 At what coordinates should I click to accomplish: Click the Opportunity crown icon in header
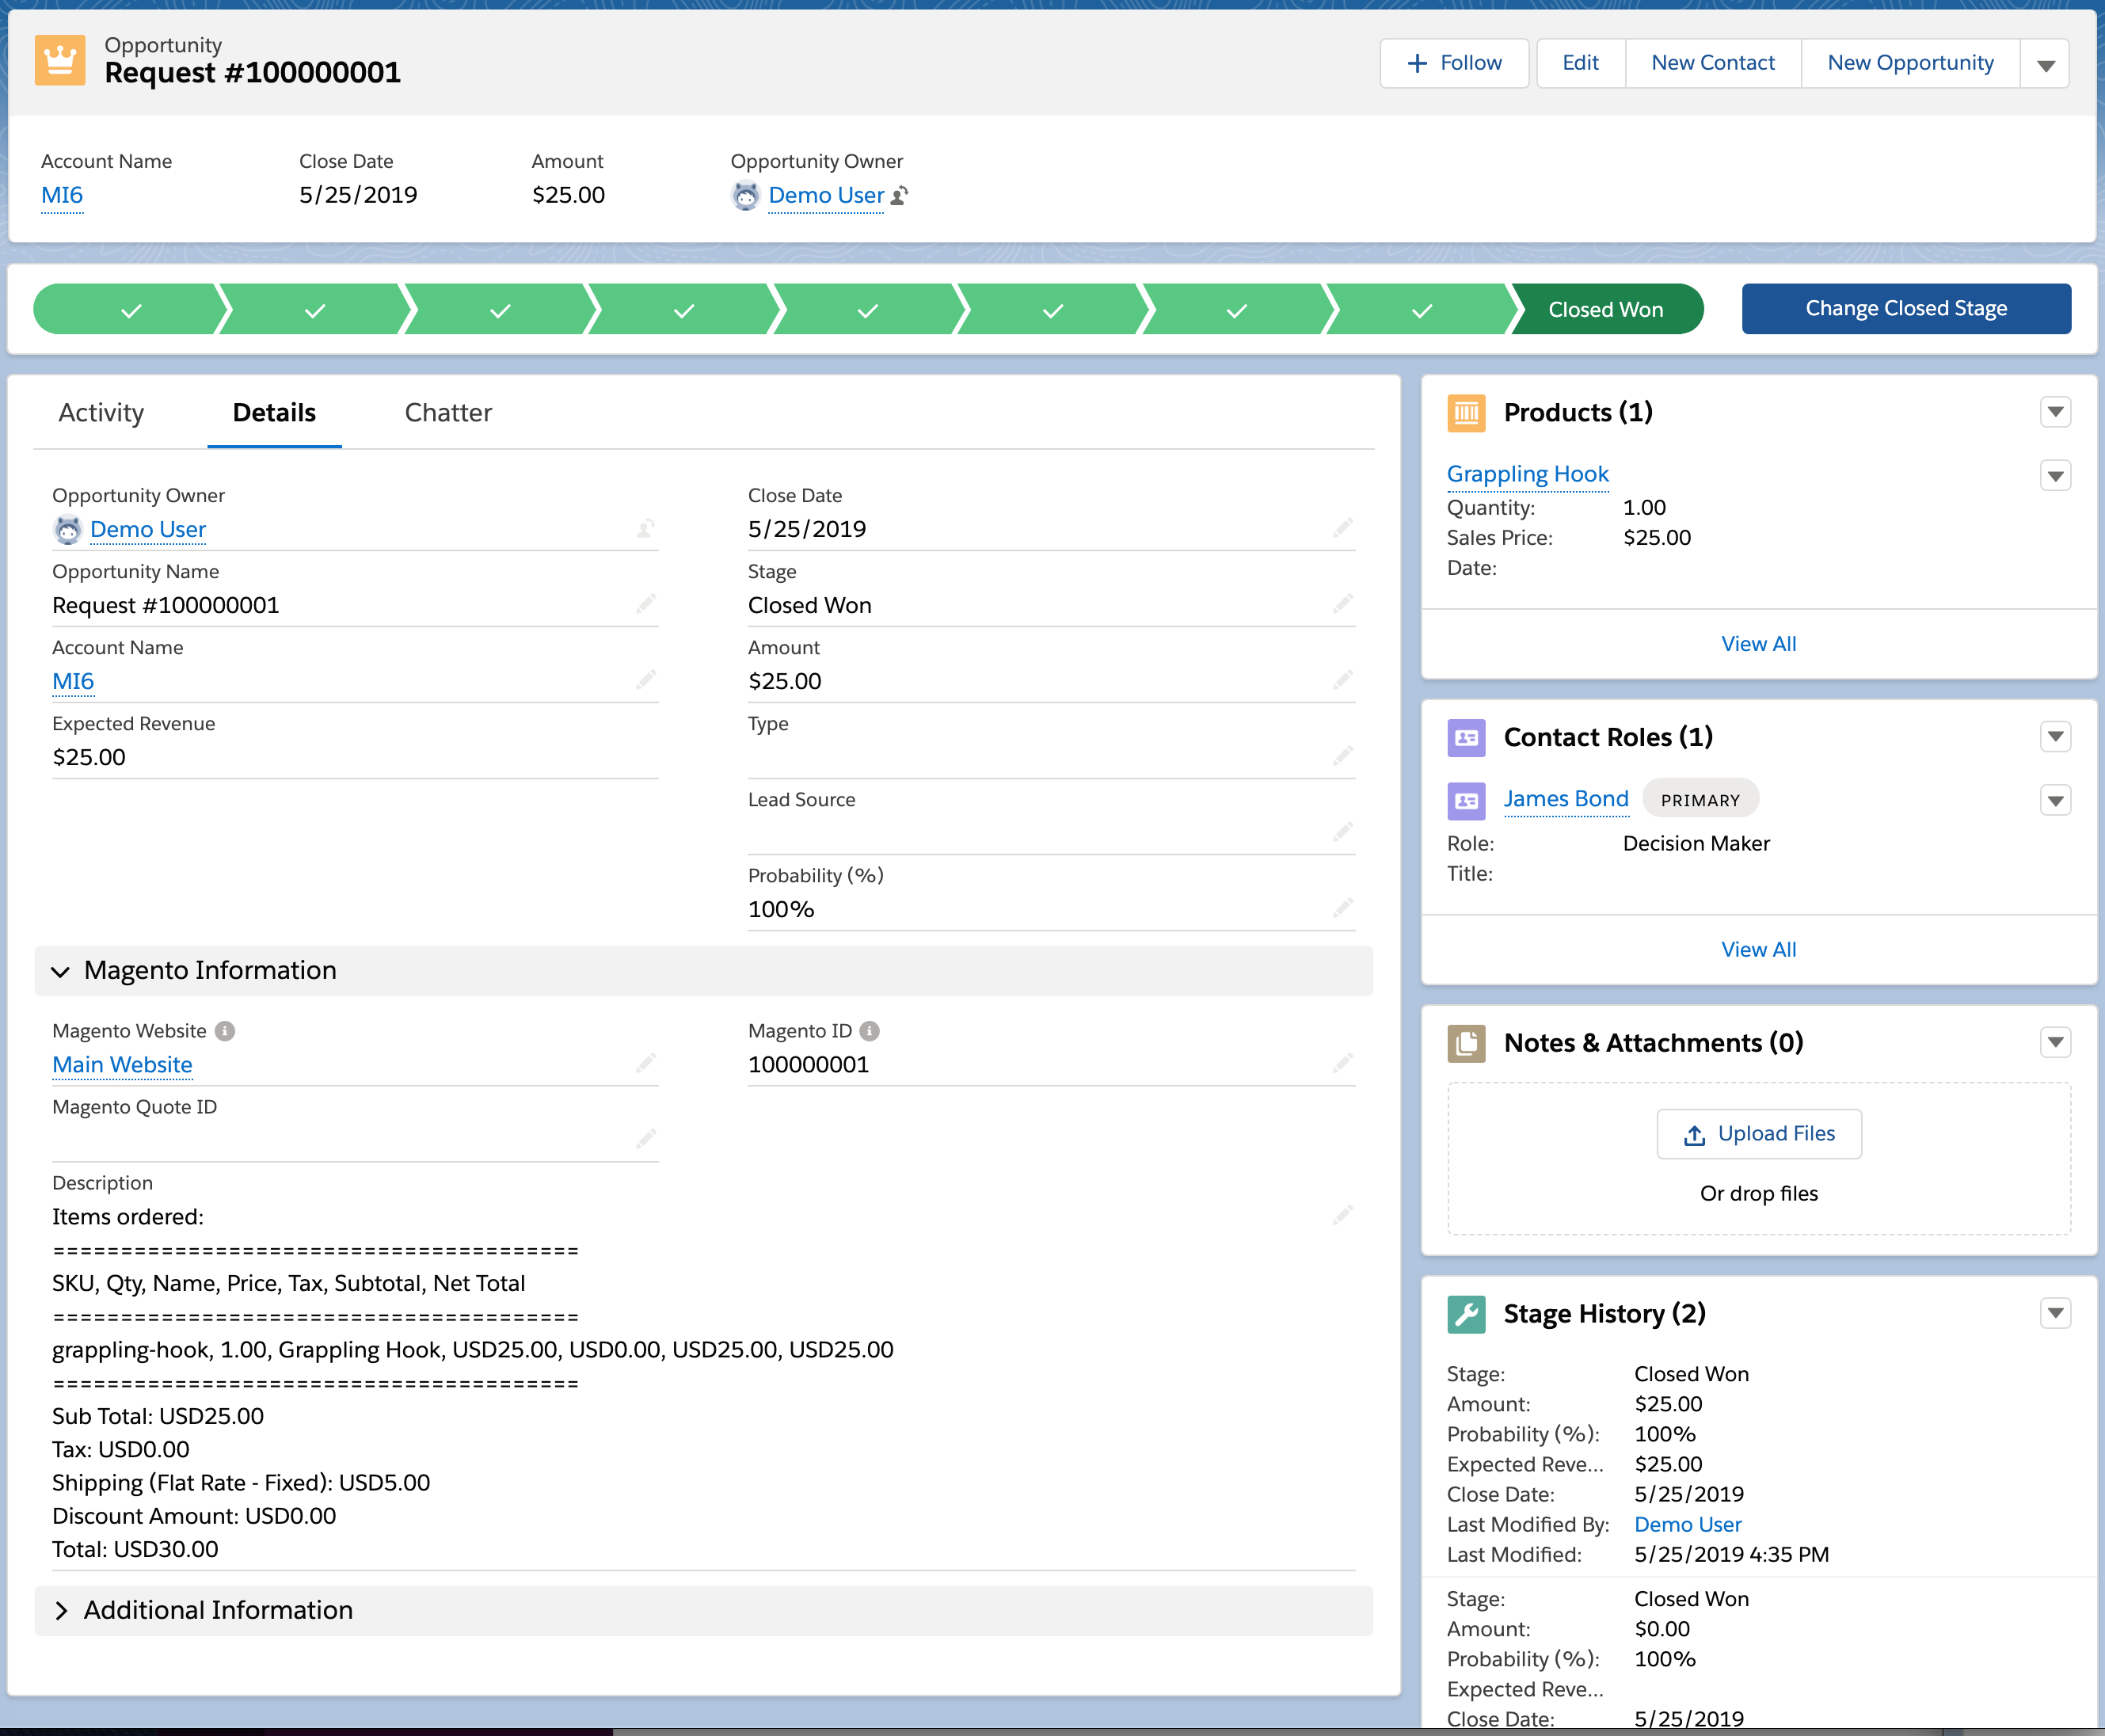pos(60,61)
